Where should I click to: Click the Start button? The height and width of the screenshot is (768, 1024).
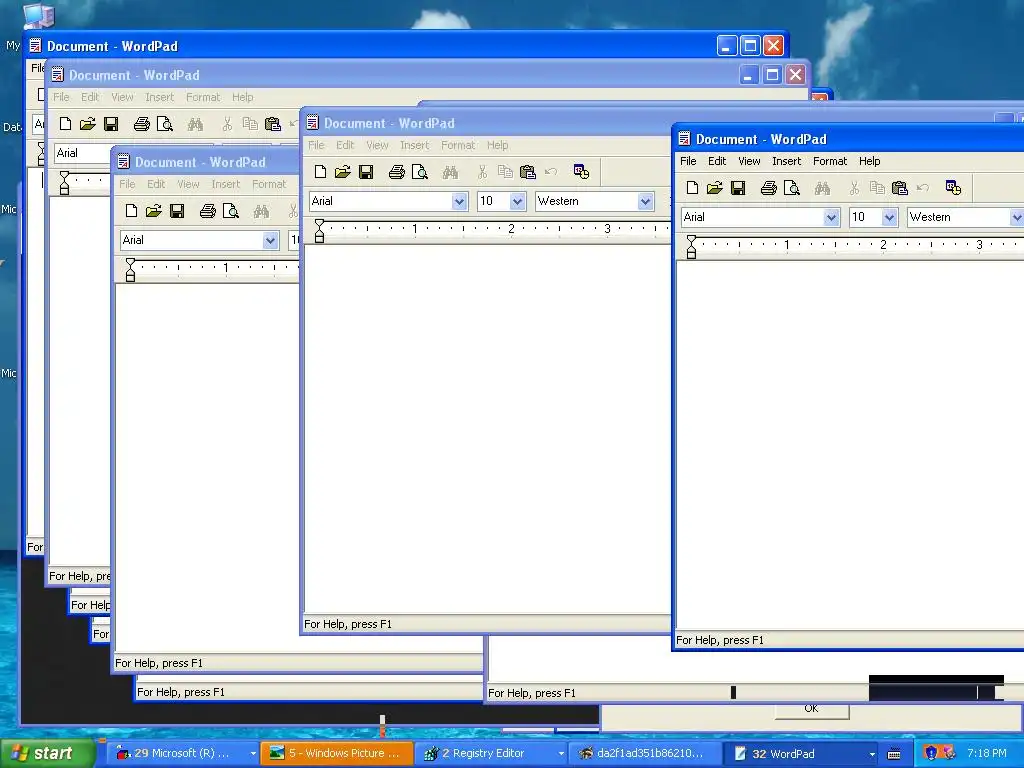click(47, 753)
